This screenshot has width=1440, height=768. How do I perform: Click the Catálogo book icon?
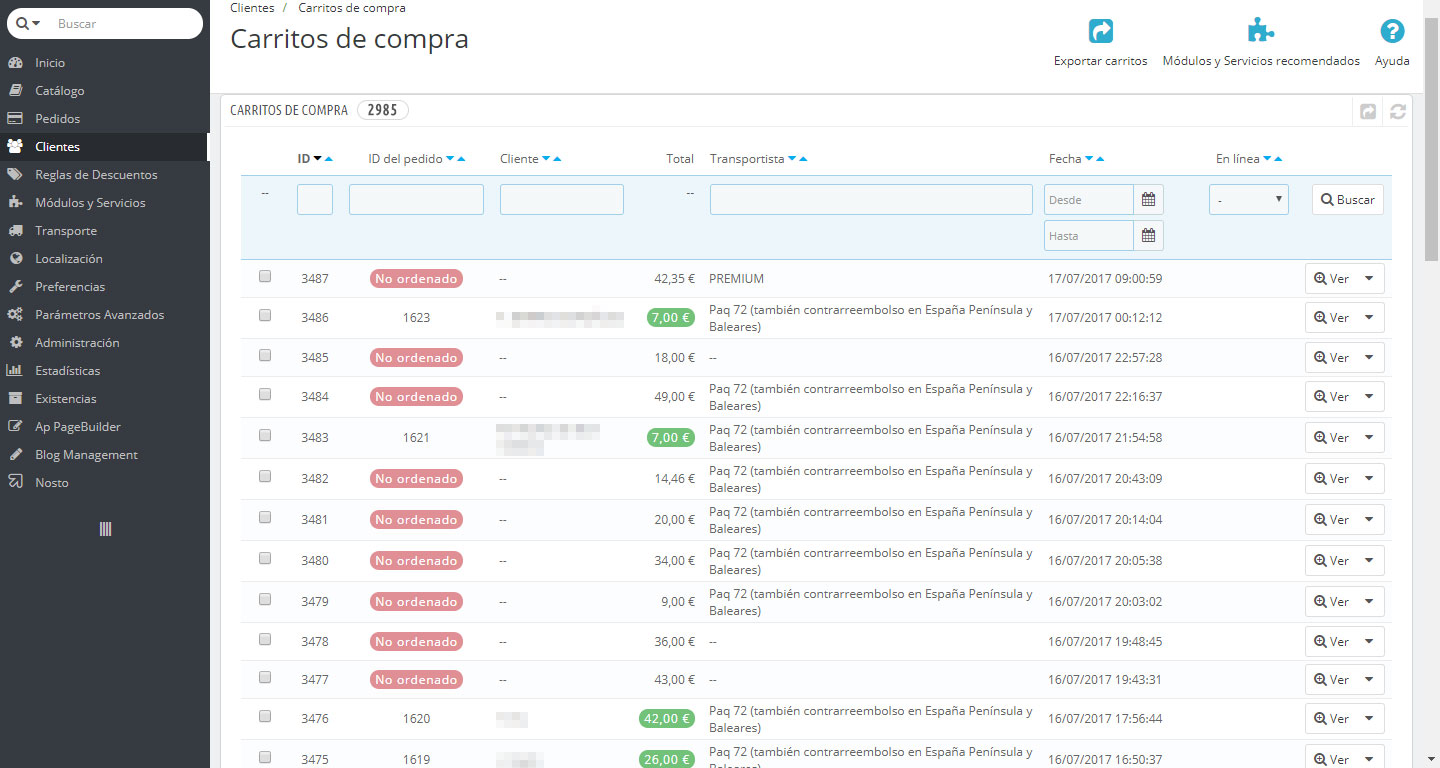(15, 91)
